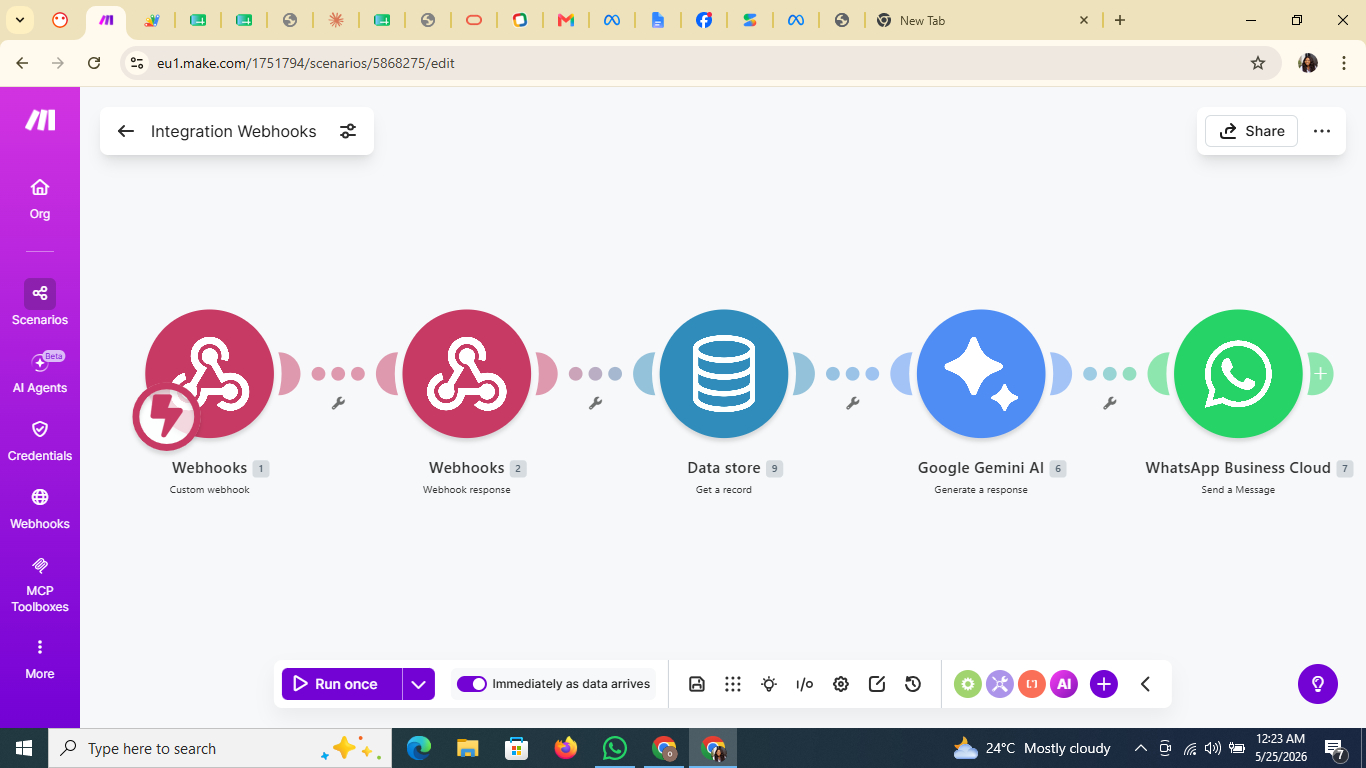
Task: Click the instant trigger lightning badge
Action: tap(166, 417)
